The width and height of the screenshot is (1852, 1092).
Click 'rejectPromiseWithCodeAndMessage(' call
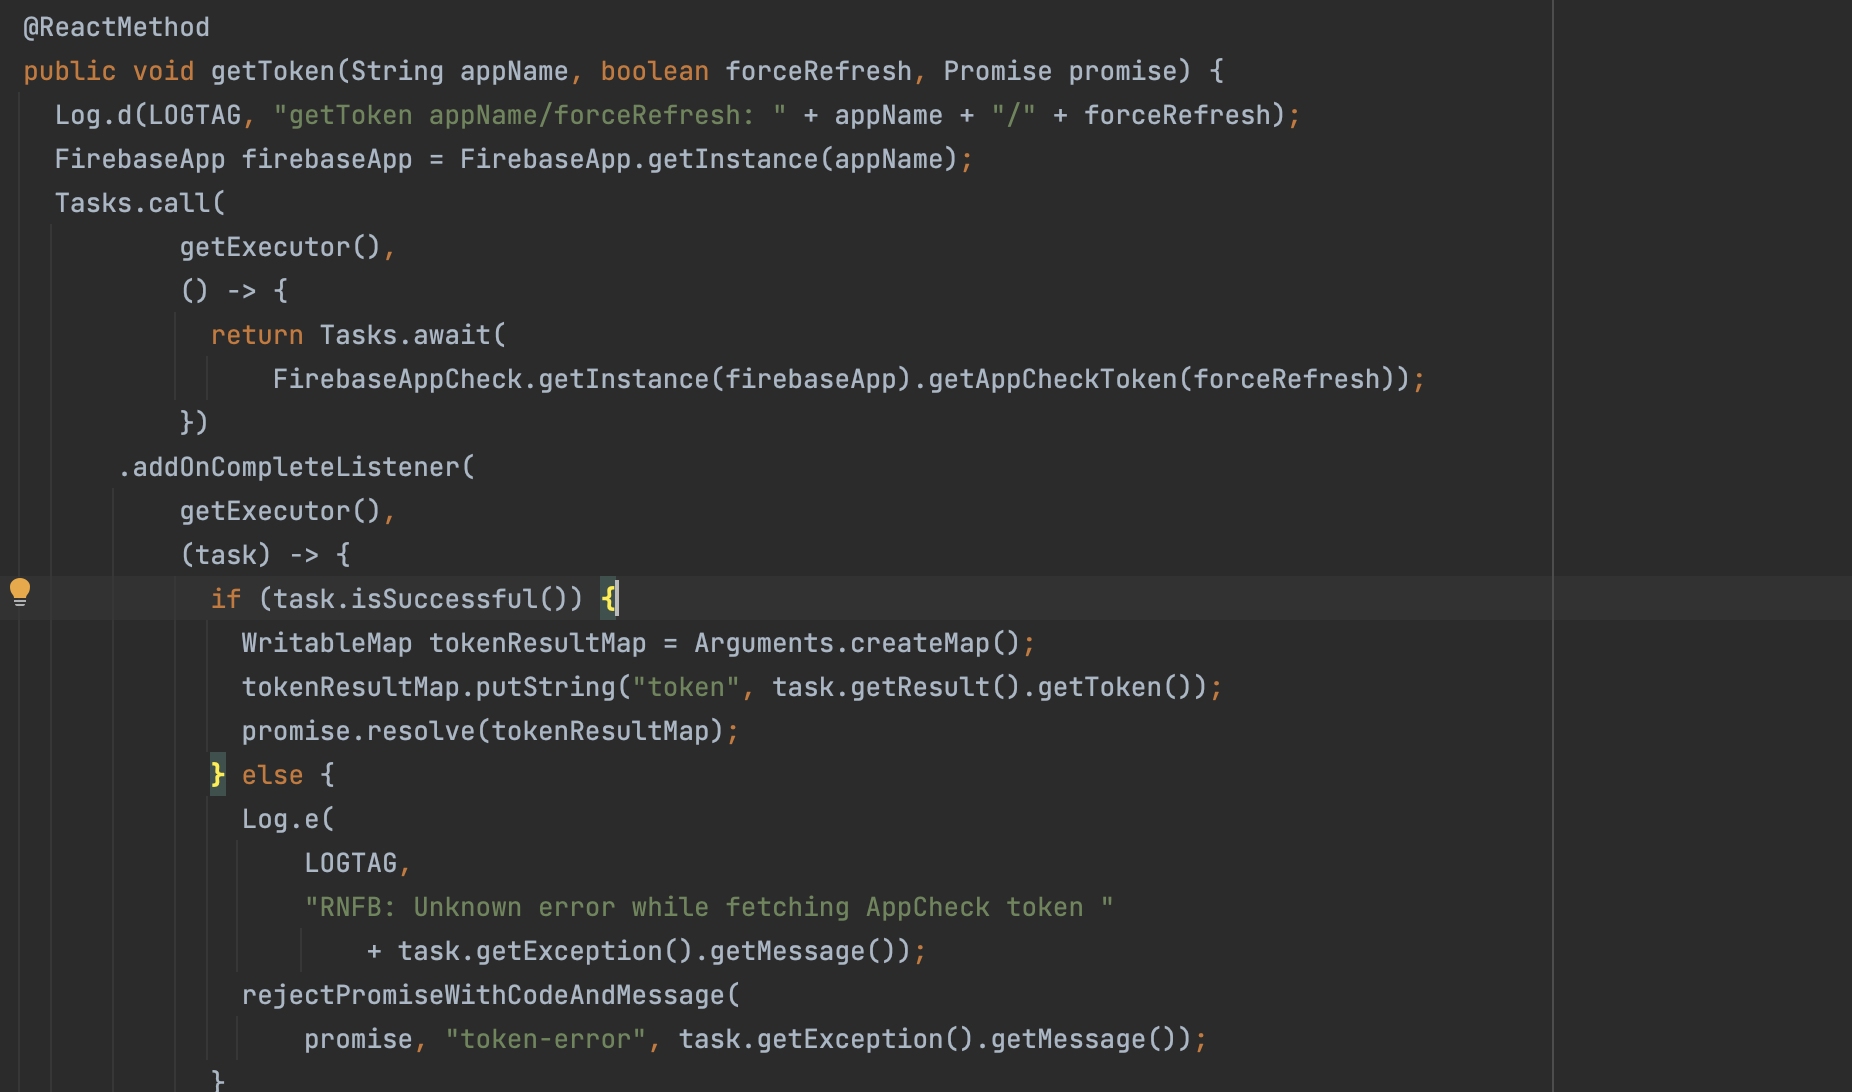pyautogui.click(x=491, y=995)
